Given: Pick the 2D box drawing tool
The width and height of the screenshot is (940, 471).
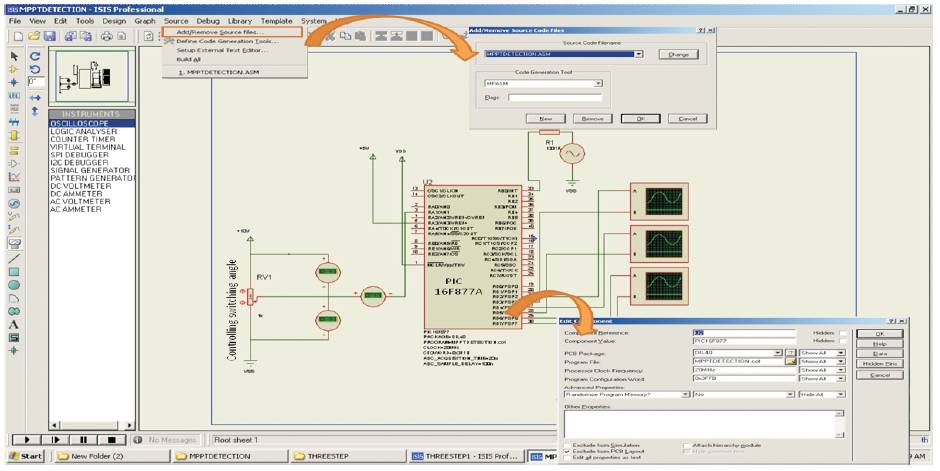Looking at the screenshot, I should [14, 271].
